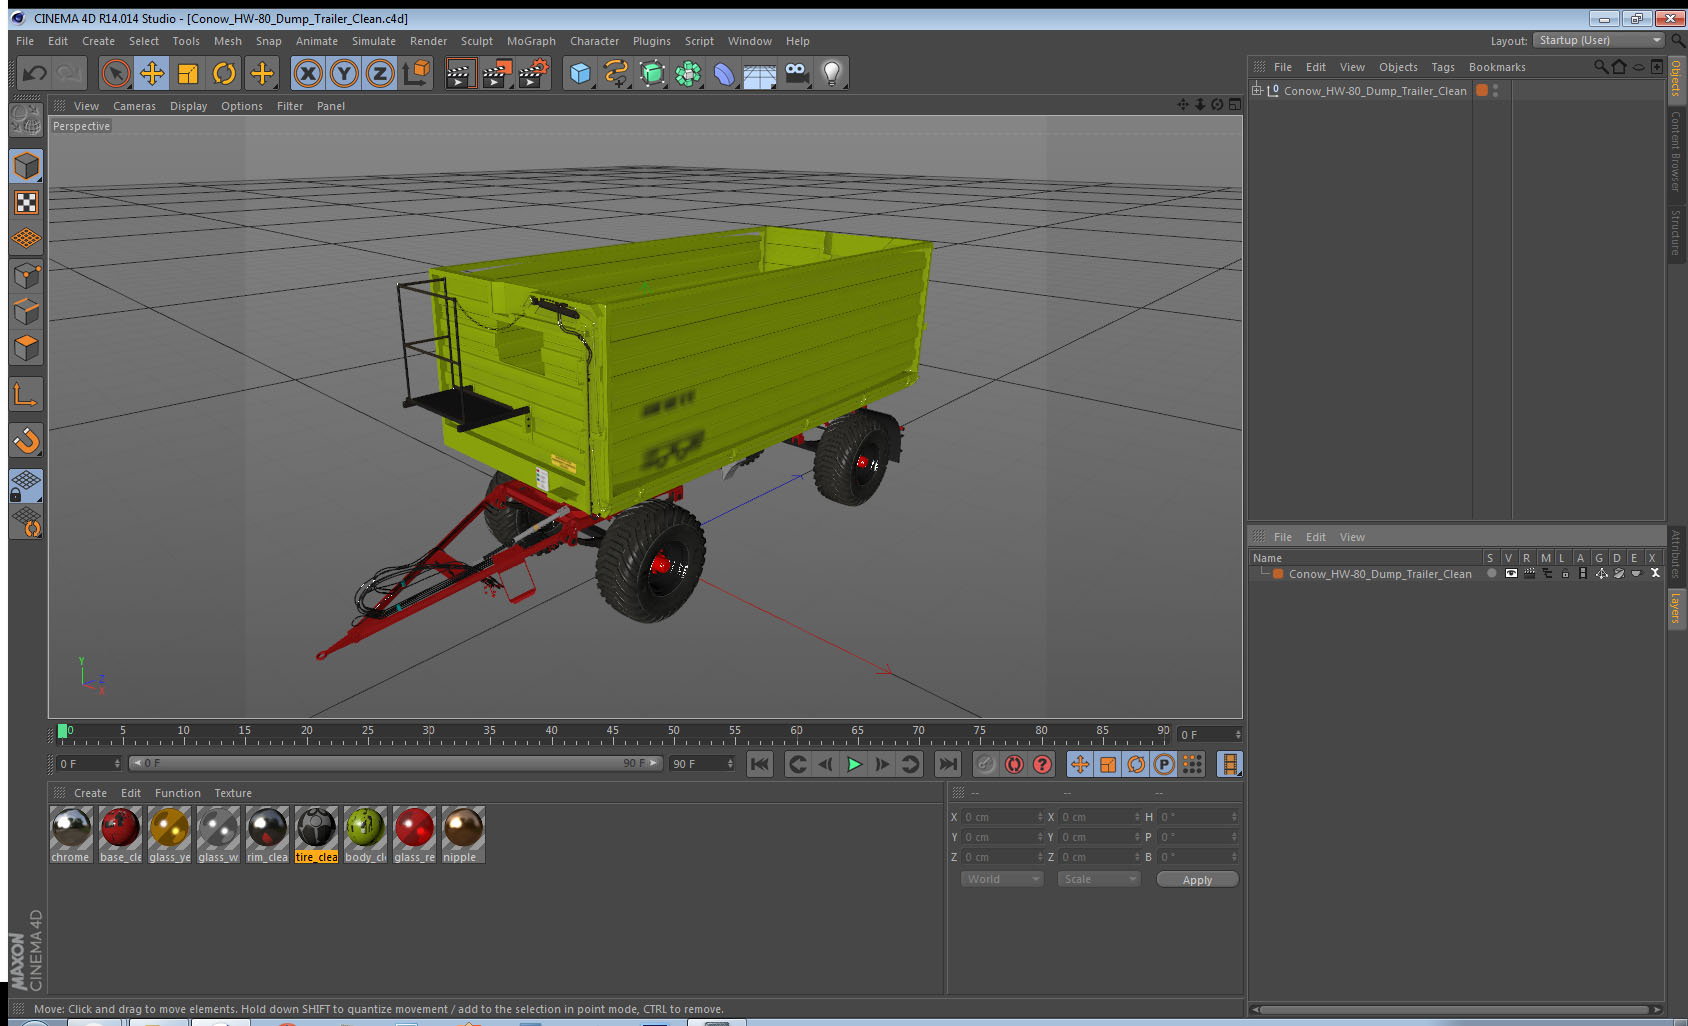Enable Edges mode in left sidebar

(27, 312)
